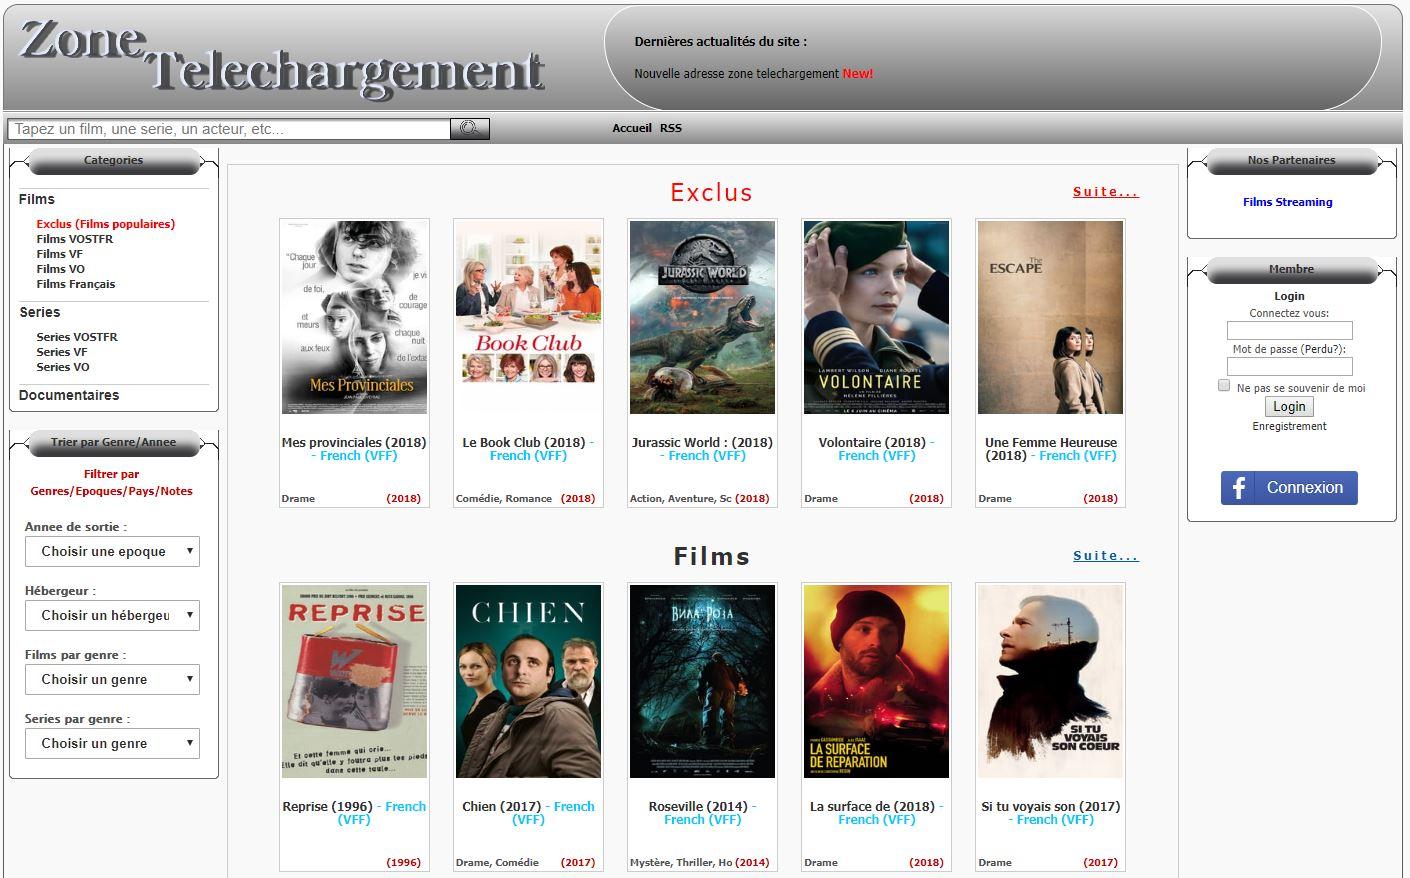Select the Volontaire movie poster
The width and height of the screenshot is (1410, 878).
(x=876, y=317)
